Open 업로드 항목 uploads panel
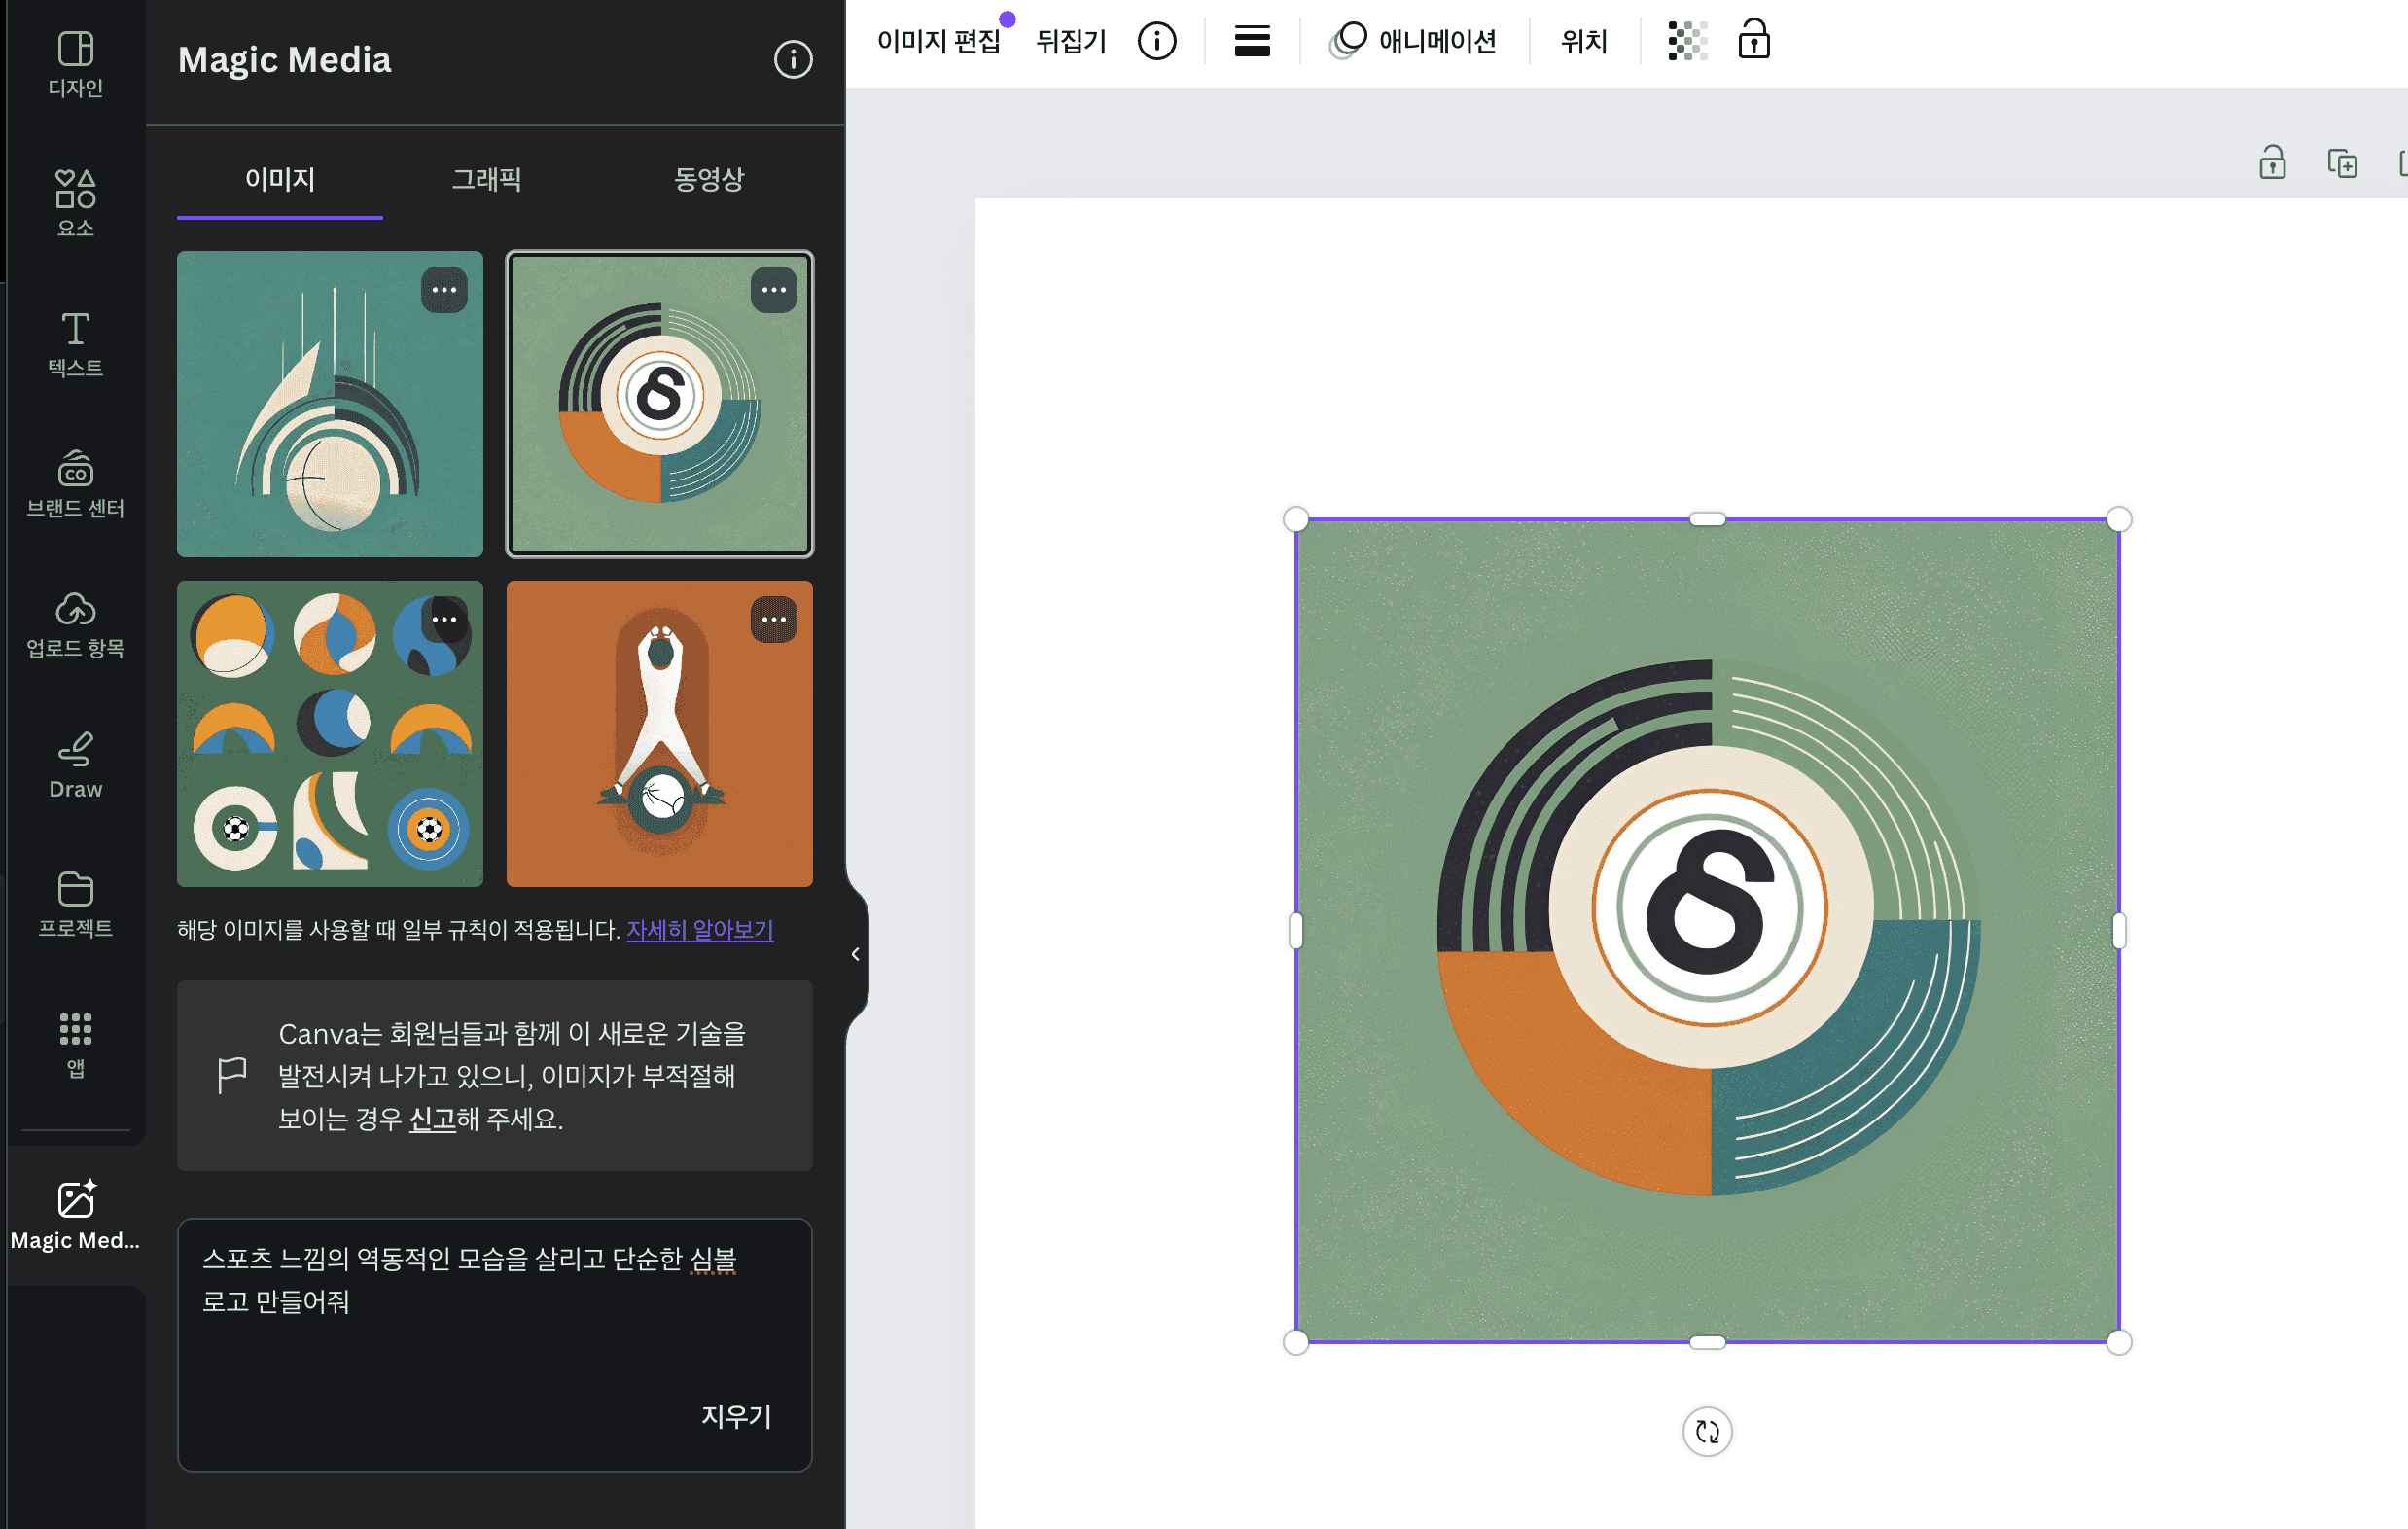Viewport: 2408px width, 1529px height. pyautogui.click(x=75, y=624)
